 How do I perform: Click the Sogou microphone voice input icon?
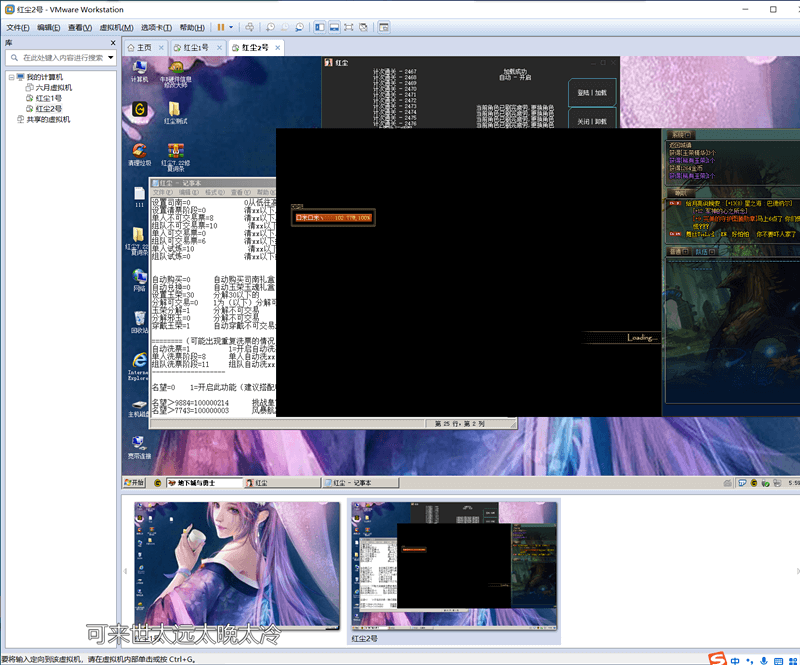(x=764, y=661)
